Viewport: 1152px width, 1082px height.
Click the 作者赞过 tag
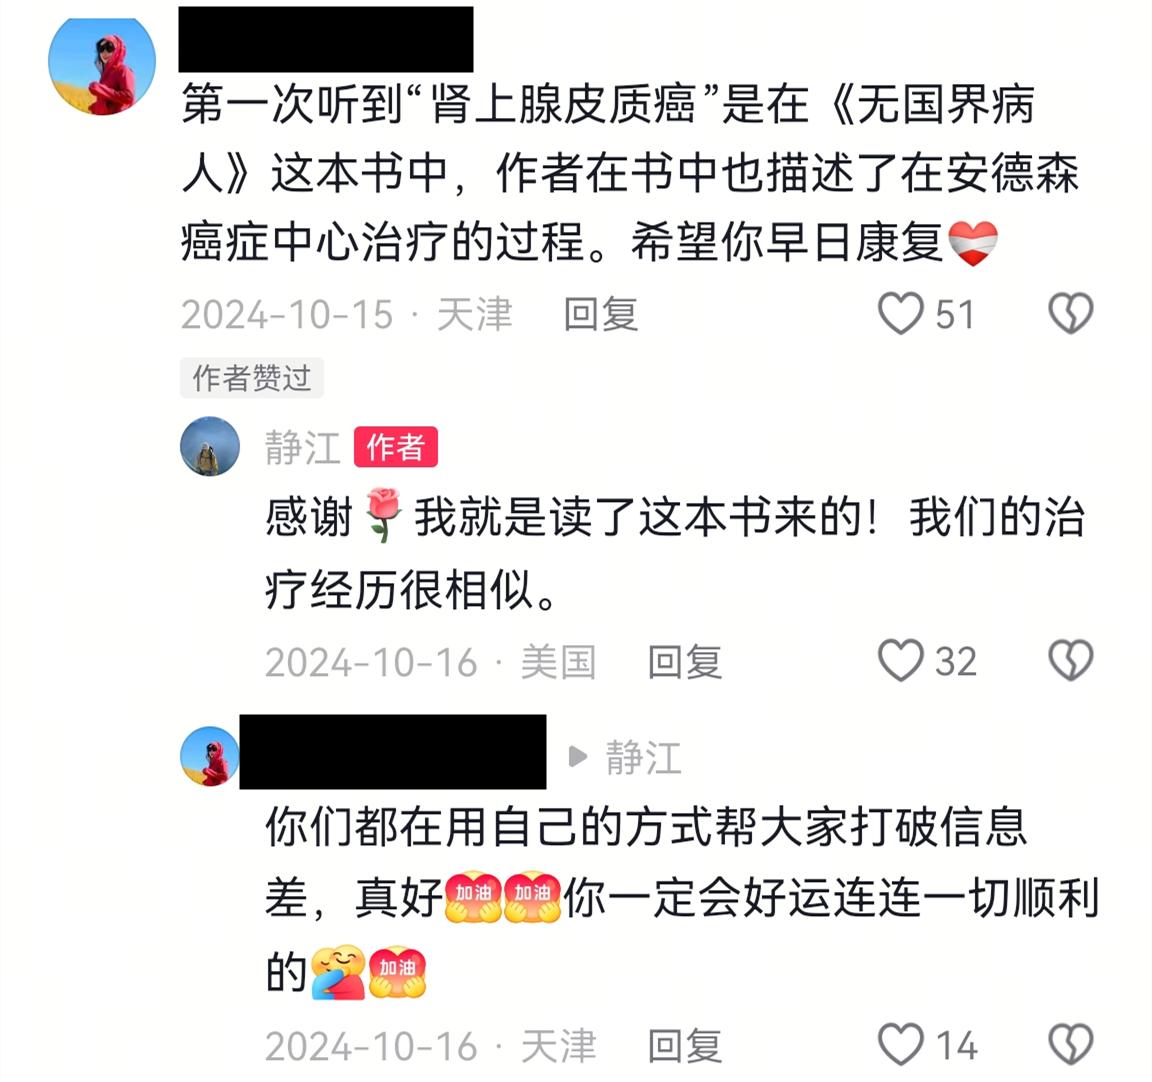coord(251,378)
